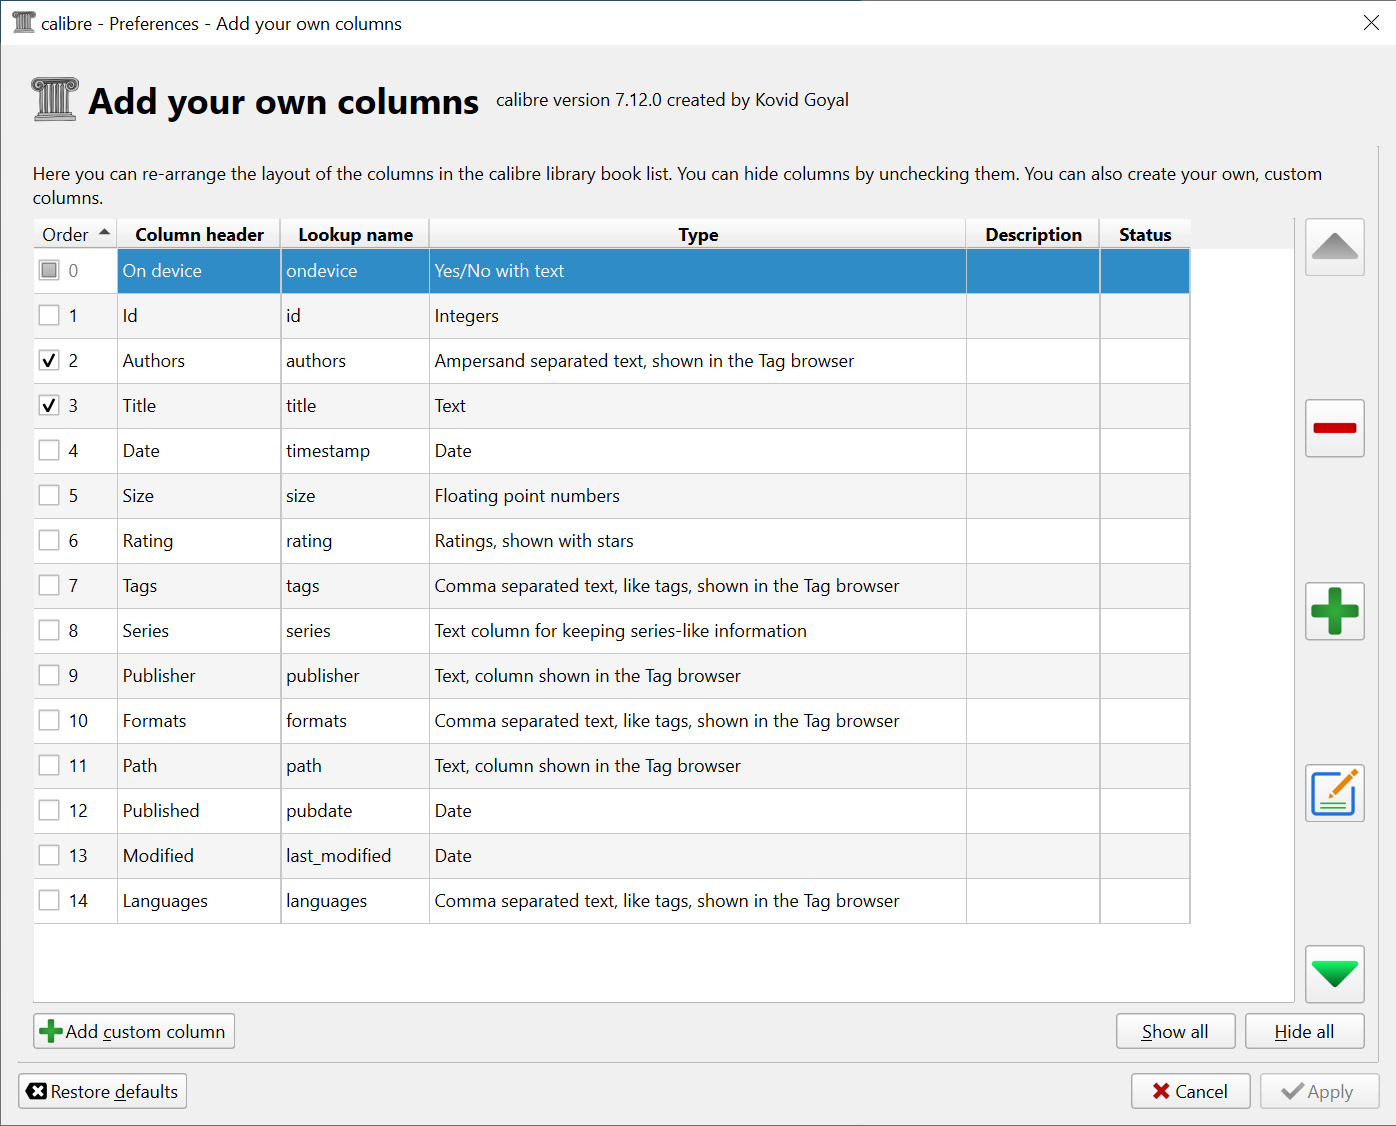Click the Lookup name column heading
This screenshot has width=1396, height=1126.
tap(355, 235)
